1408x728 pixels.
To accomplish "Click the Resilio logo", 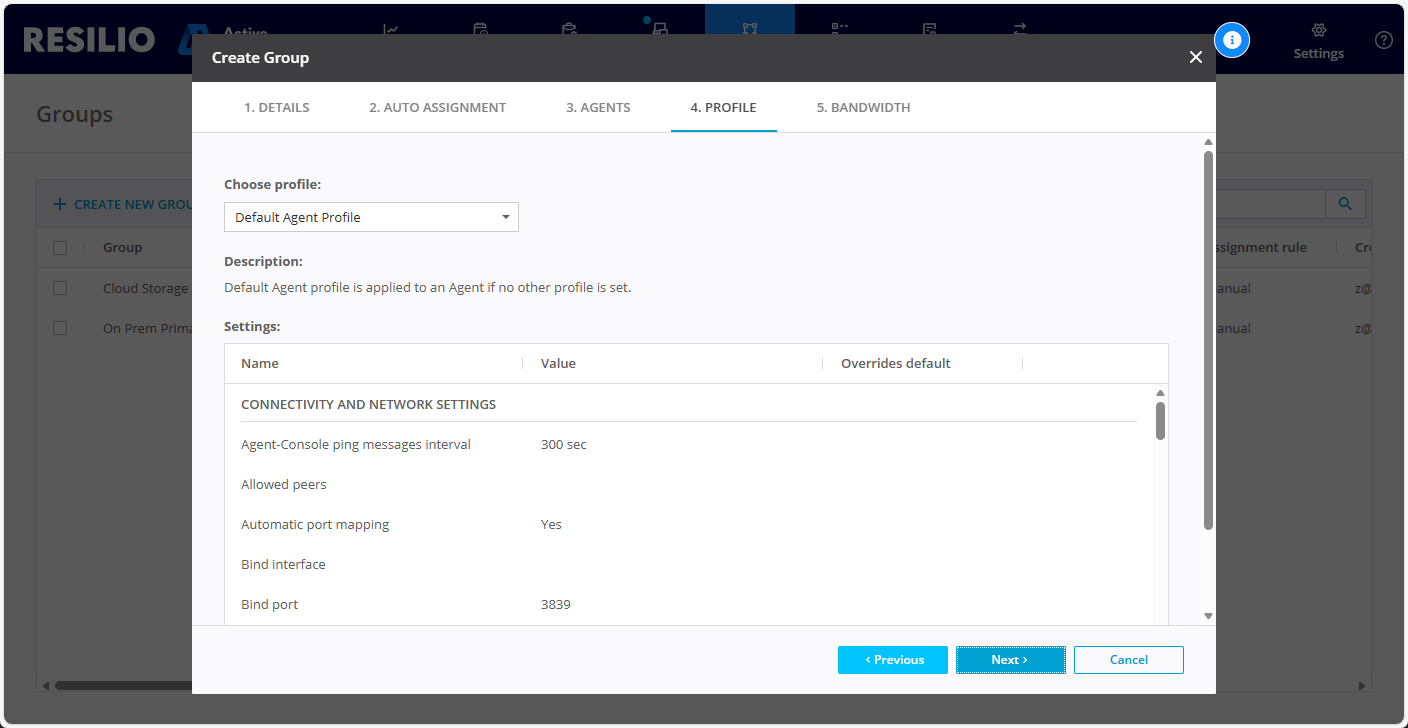I will tap(90, 40).
